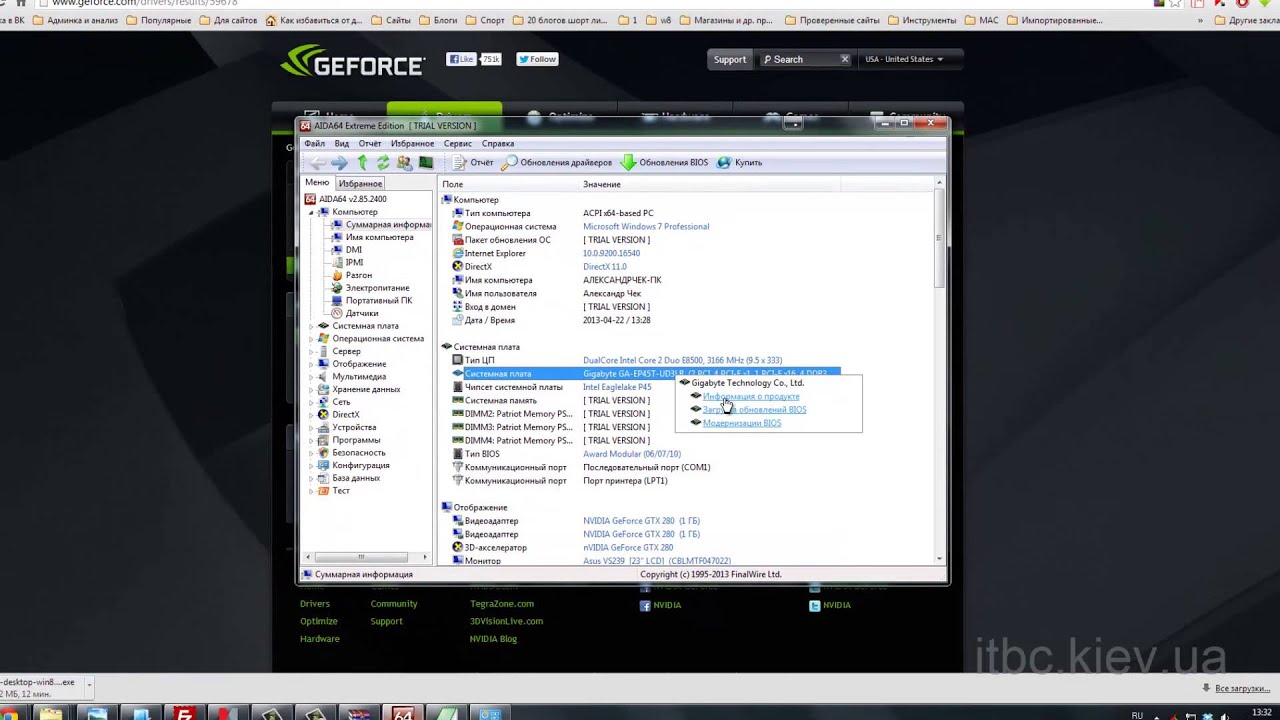
Task: Click the Поле column header
Action: pyautogui.click(x=510, y=184)
